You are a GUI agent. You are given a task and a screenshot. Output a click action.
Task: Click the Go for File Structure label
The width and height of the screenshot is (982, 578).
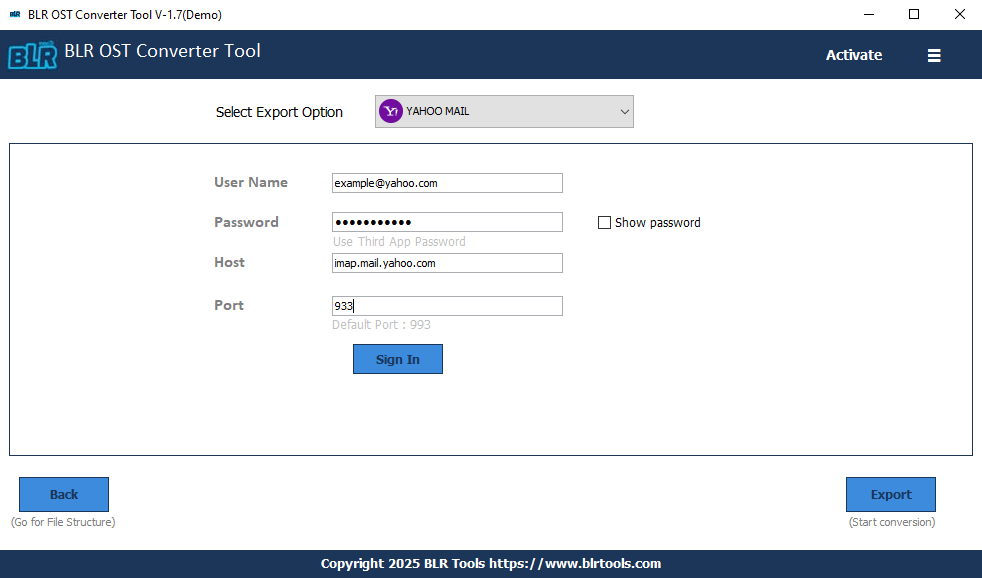coord(63,521)
